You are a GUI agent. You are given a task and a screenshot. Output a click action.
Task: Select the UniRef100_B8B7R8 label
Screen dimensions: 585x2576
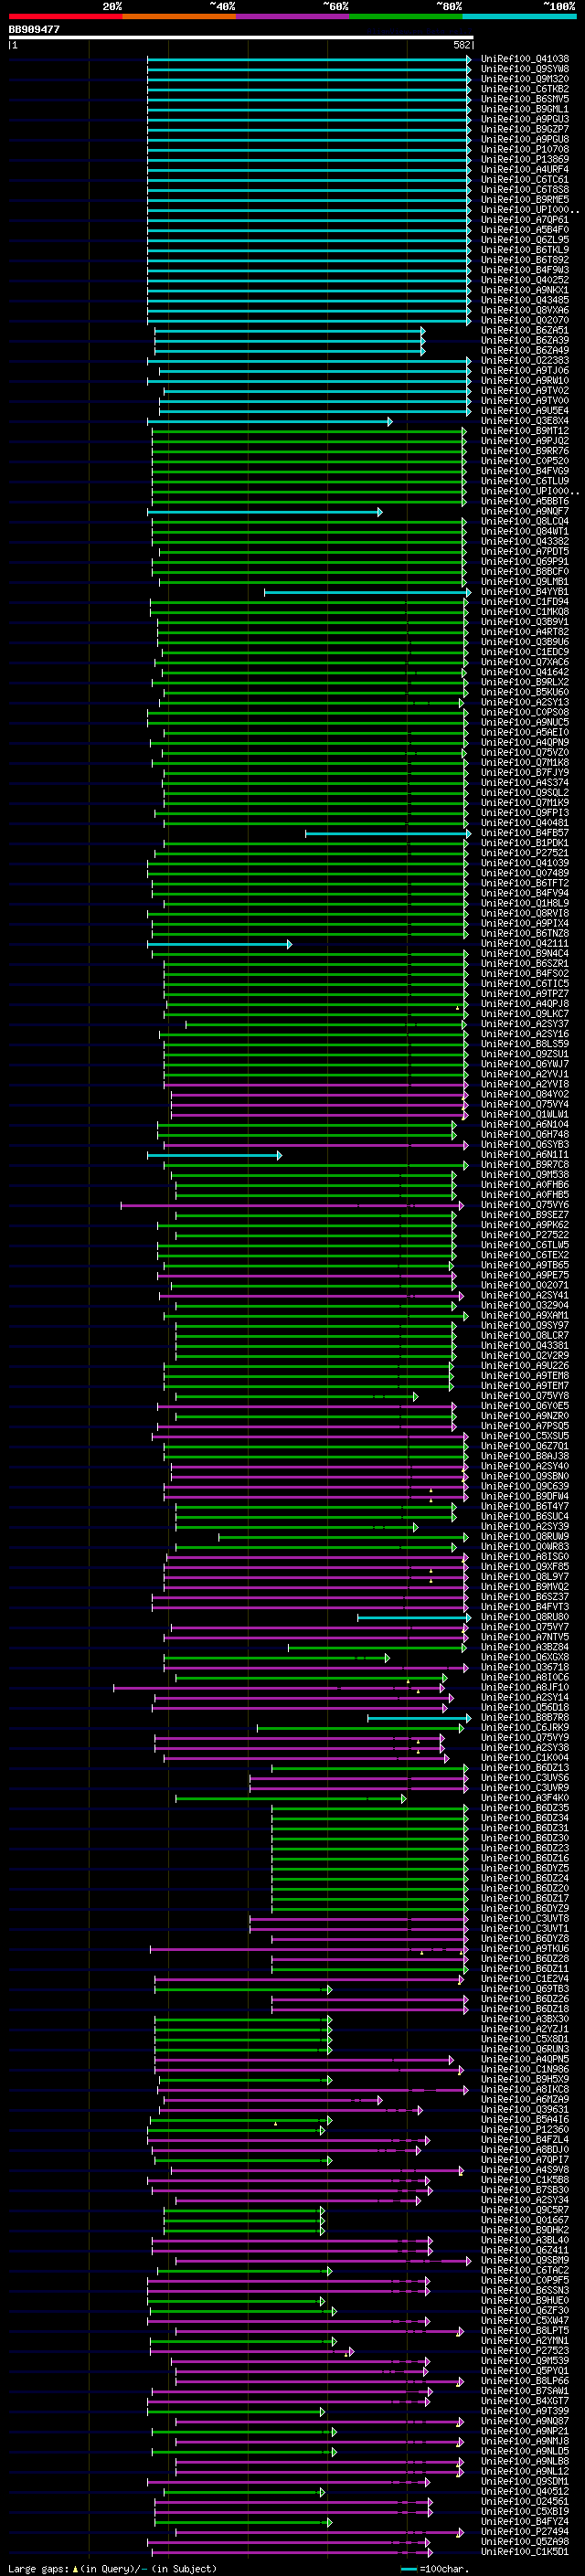[x=525, y=1718]
